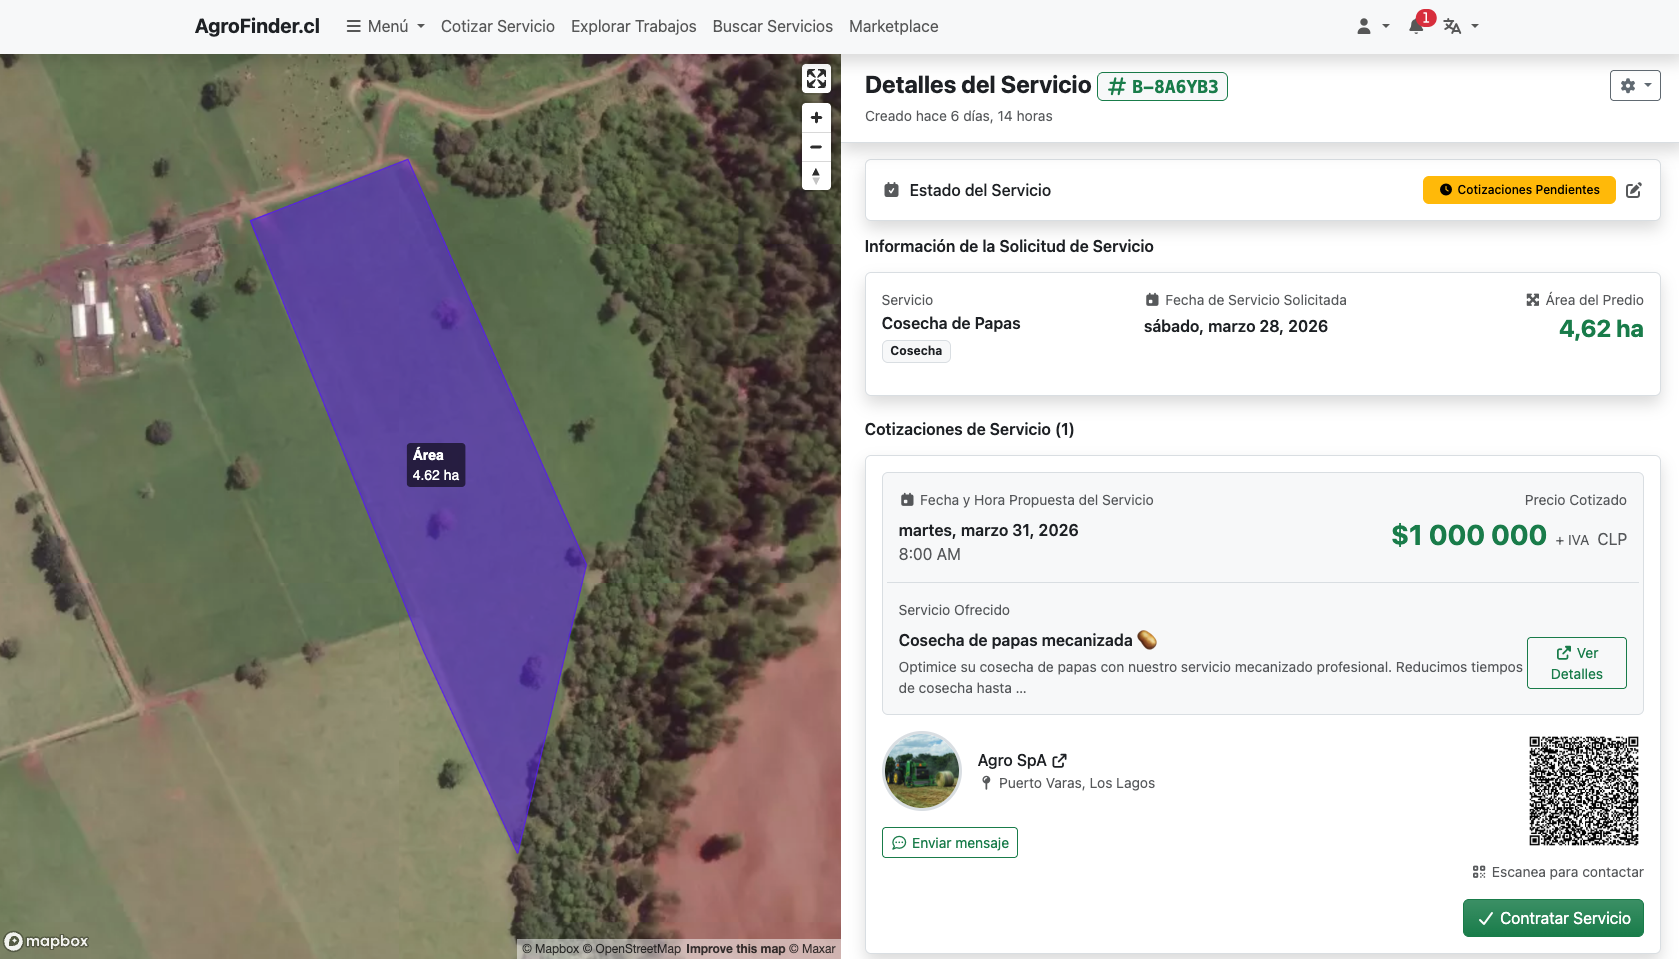The height and width of the screenshot is (978, 1679).
Task: Go to Cotizar Servicio page
Action: click(x=497, y=26)
